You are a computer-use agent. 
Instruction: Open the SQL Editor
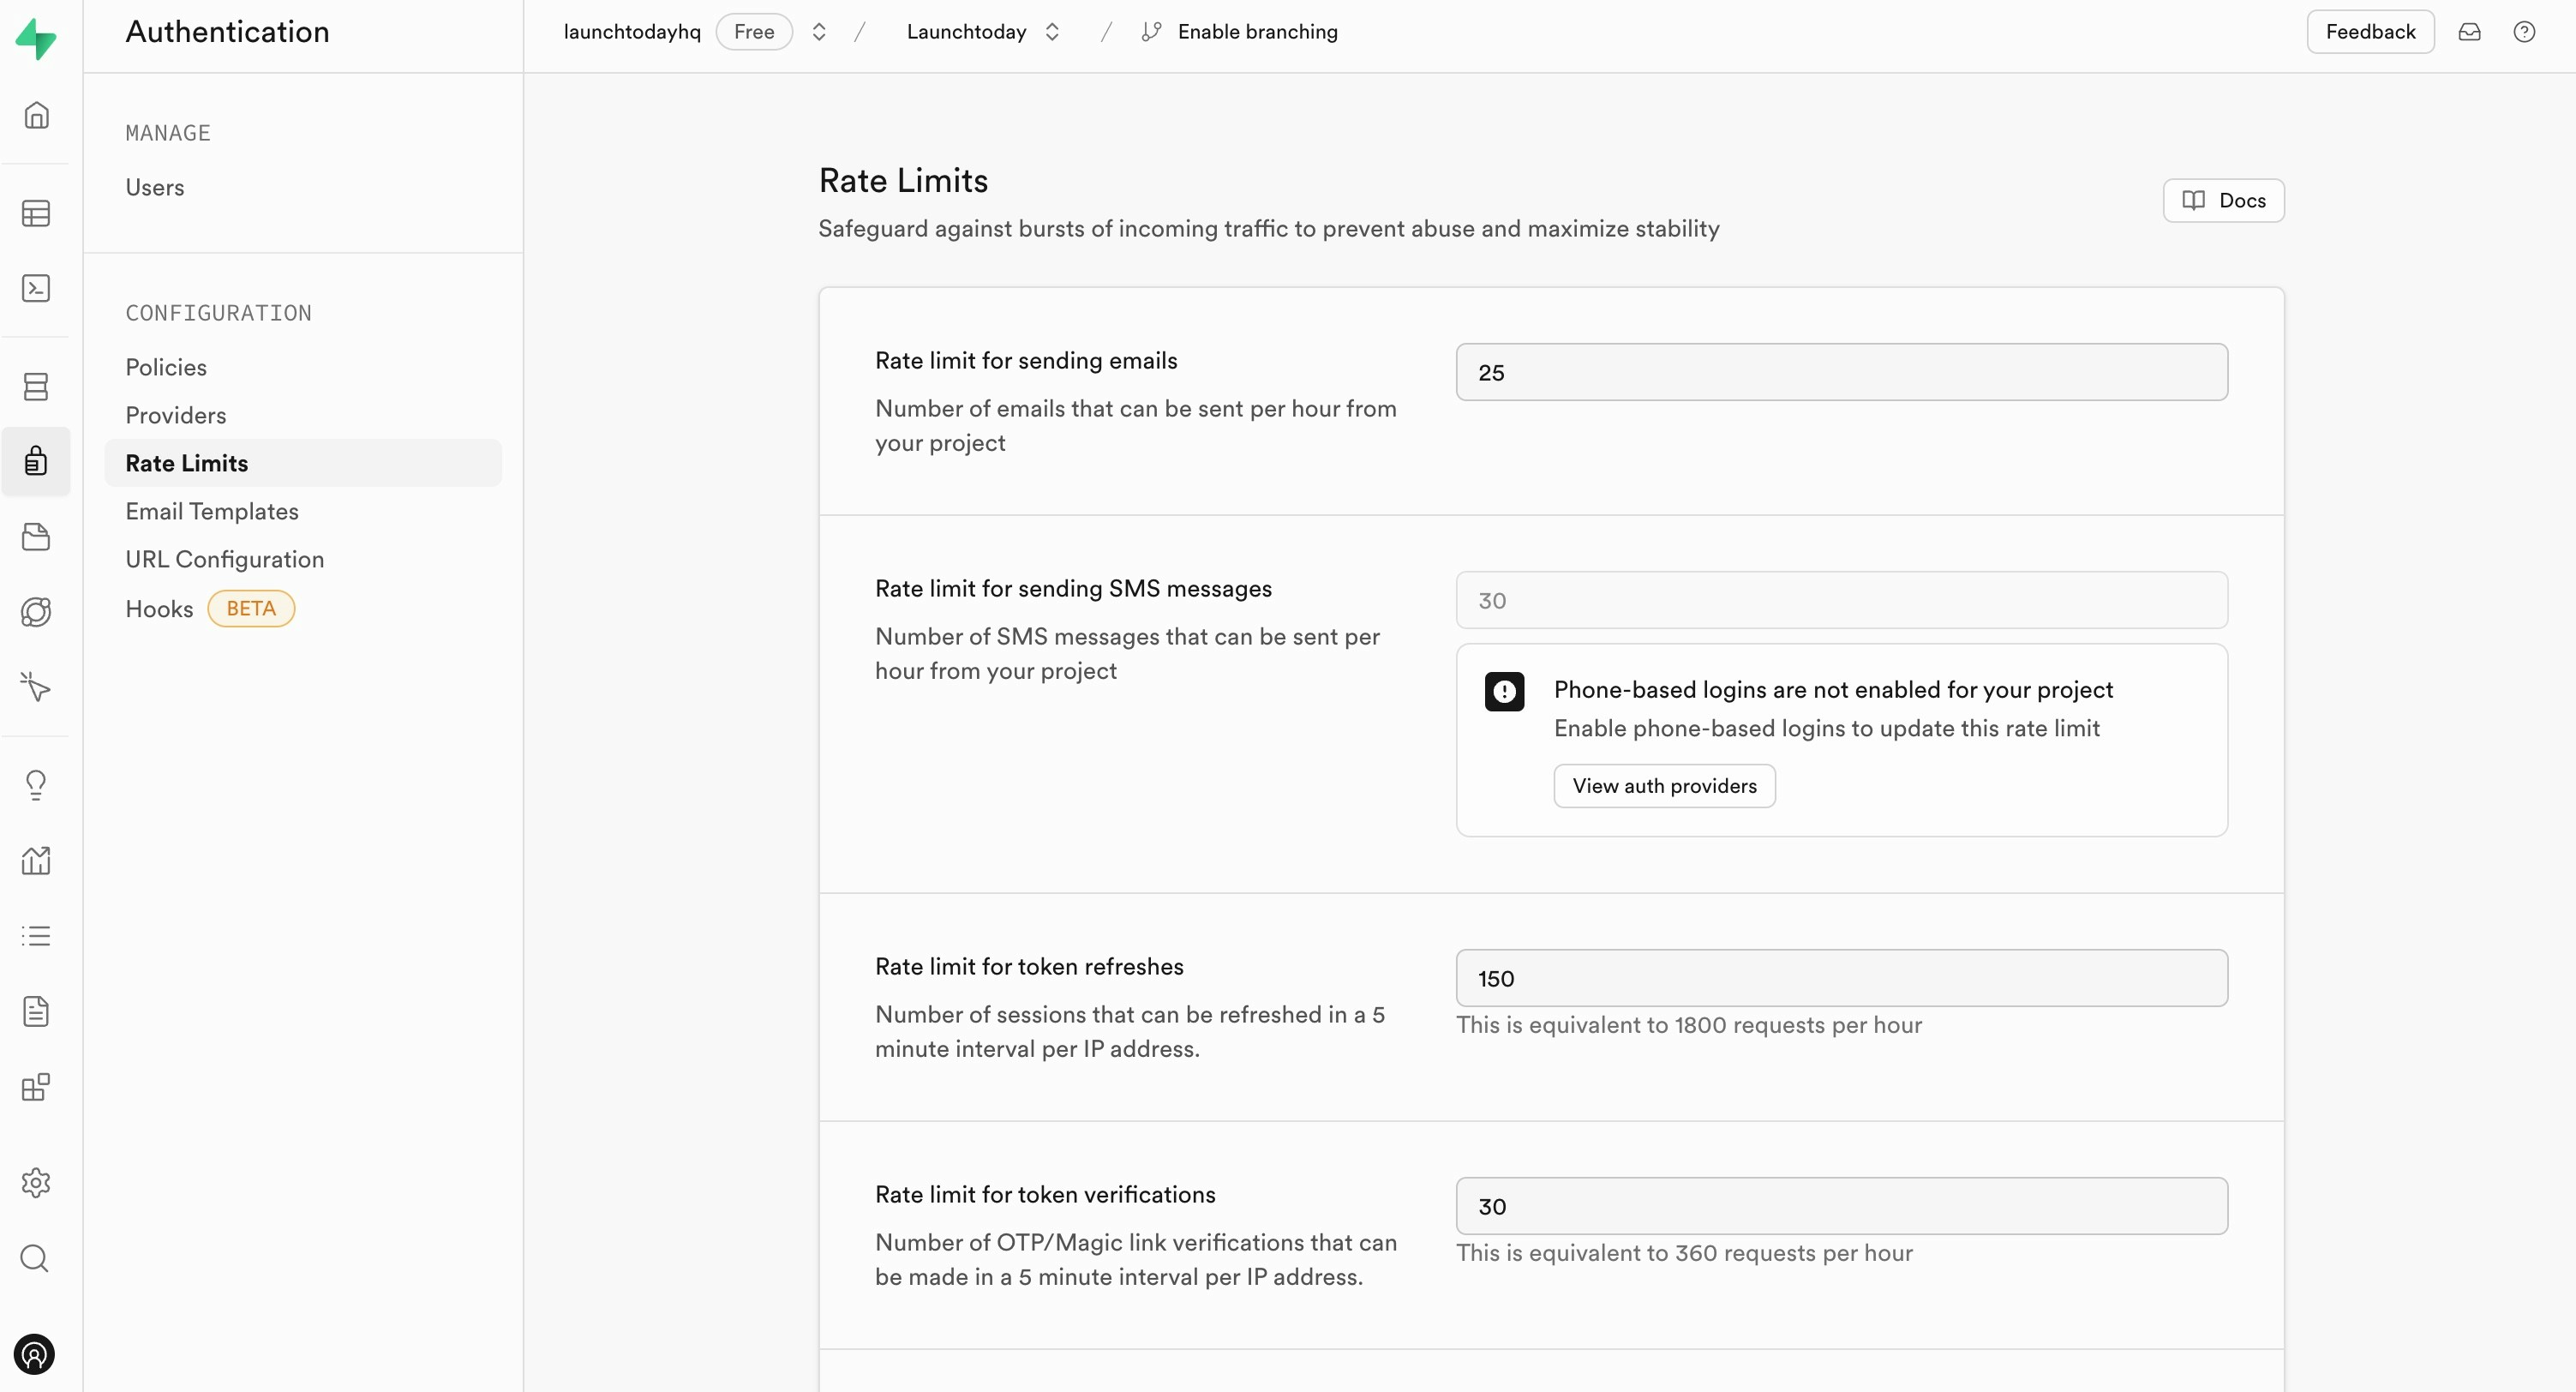point(36,288)
